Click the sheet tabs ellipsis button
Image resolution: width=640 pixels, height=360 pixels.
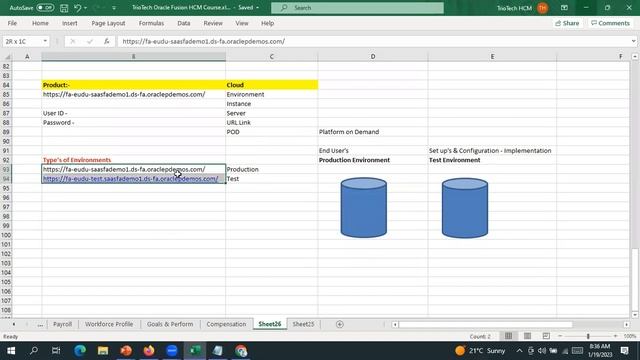pos(40,324)
